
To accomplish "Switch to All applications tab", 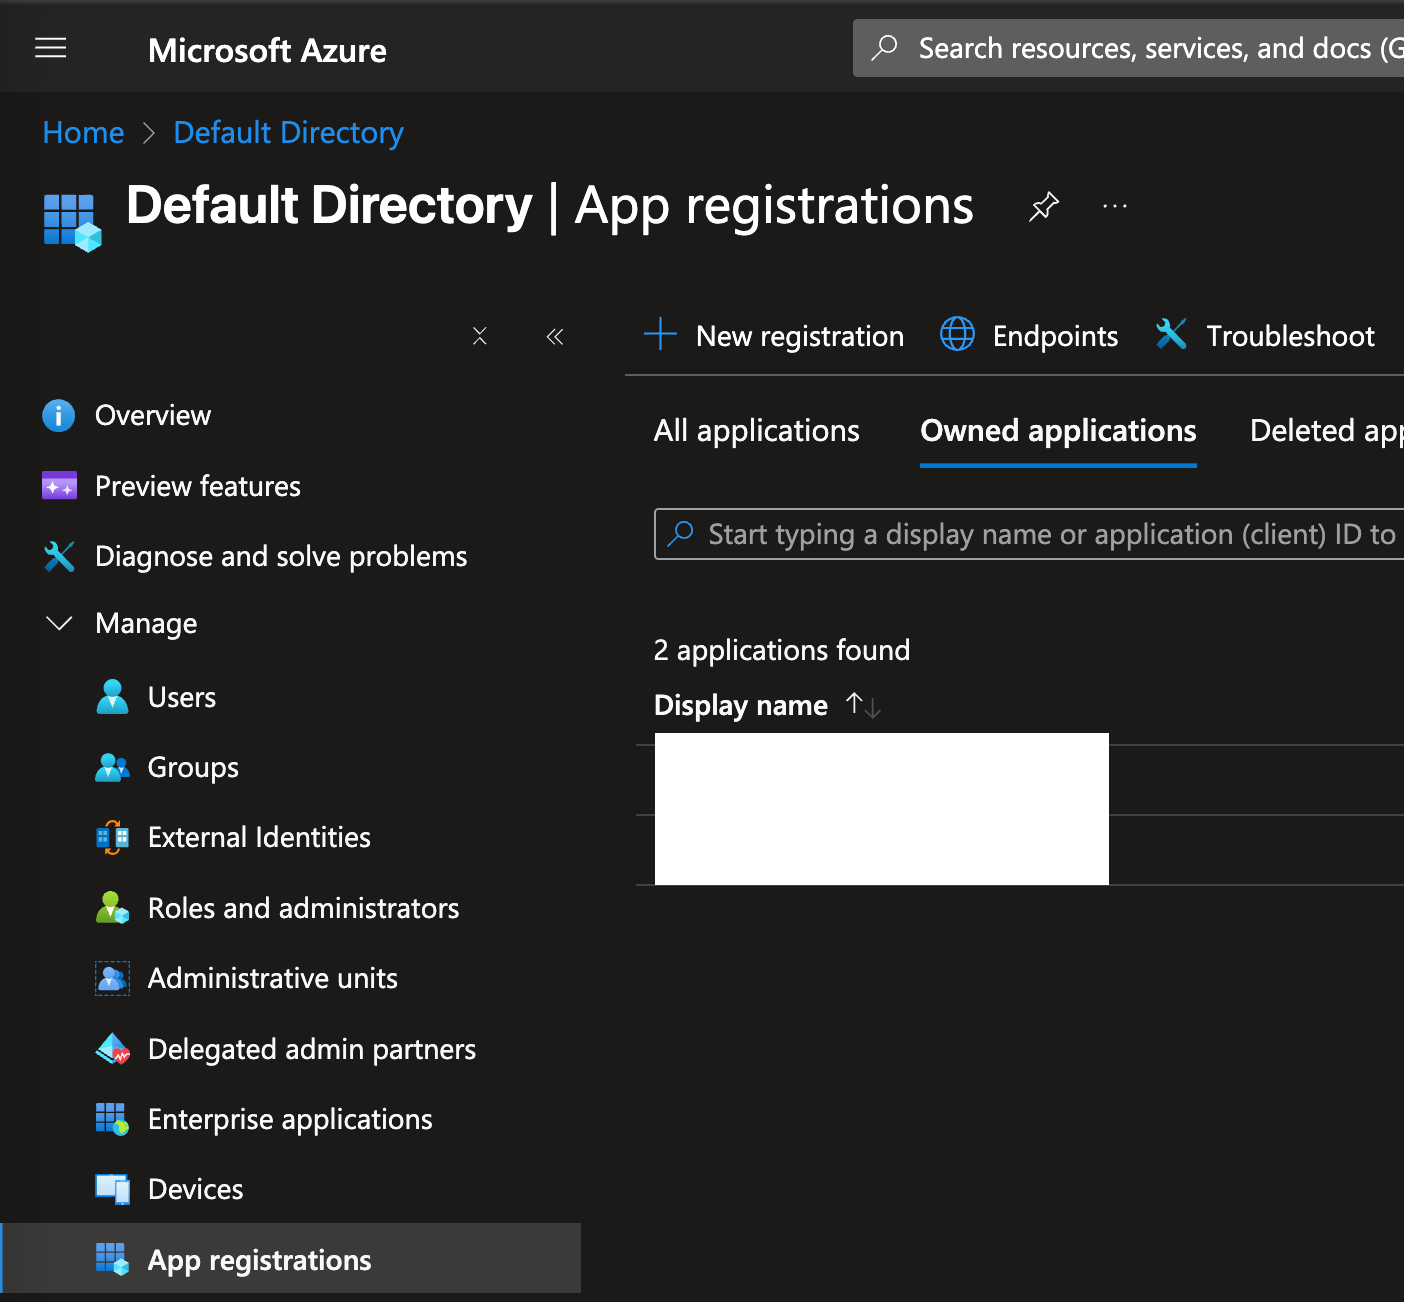I will point(756,431).
